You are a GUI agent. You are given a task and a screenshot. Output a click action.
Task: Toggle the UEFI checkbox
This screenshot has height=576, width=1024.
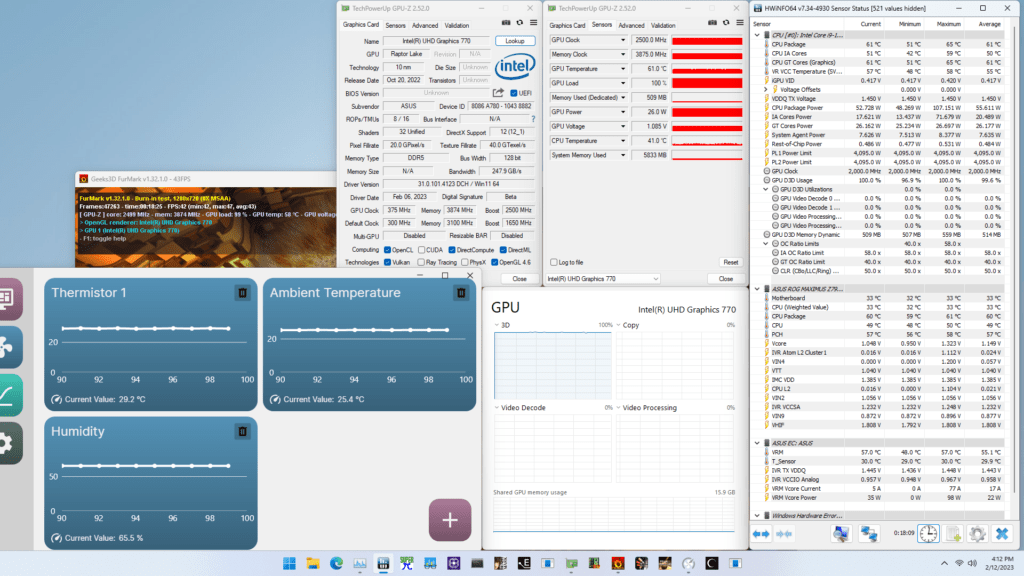[x=514, y=93]
